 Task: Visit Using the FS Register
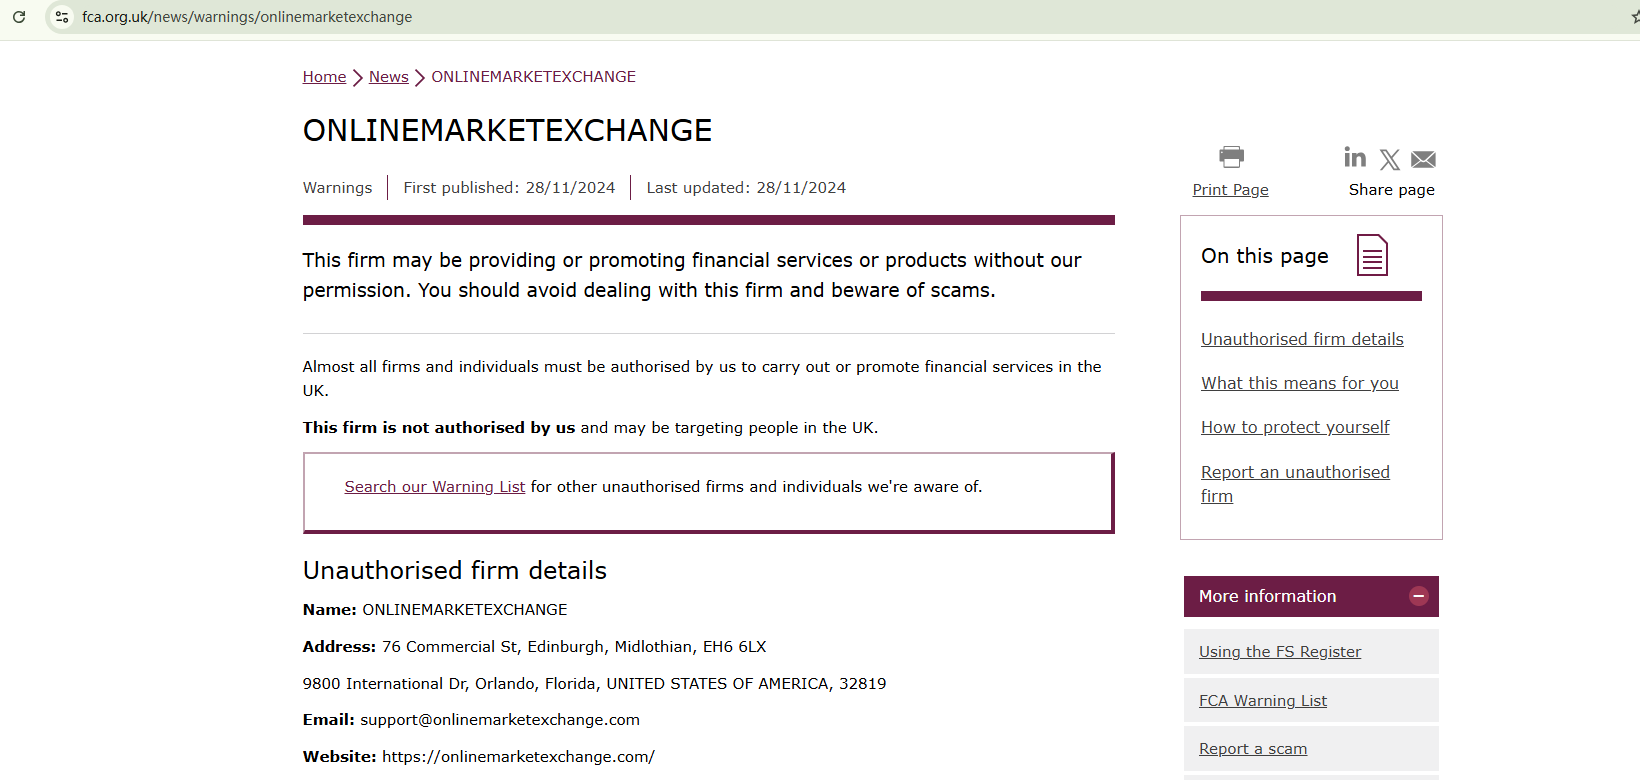[1280, 651]
